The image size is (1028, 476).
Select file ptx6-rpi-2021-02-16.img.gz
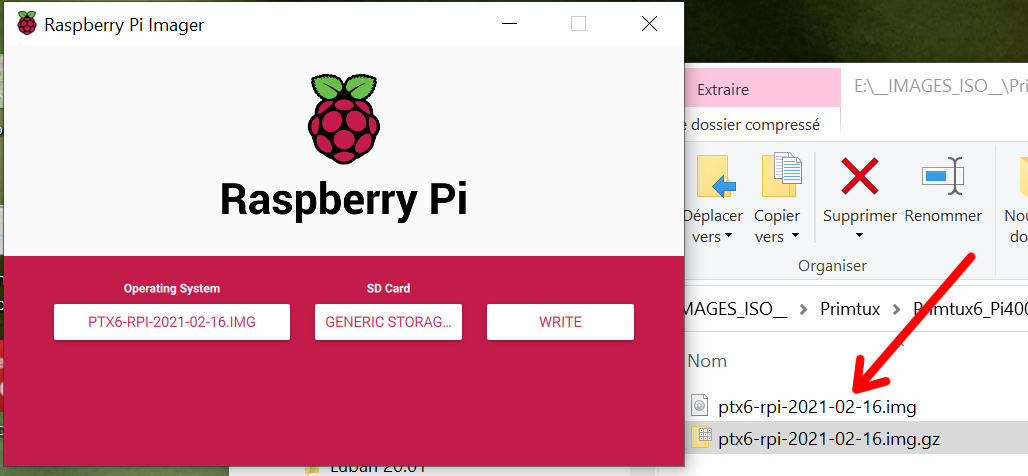[x=829, y=438]
